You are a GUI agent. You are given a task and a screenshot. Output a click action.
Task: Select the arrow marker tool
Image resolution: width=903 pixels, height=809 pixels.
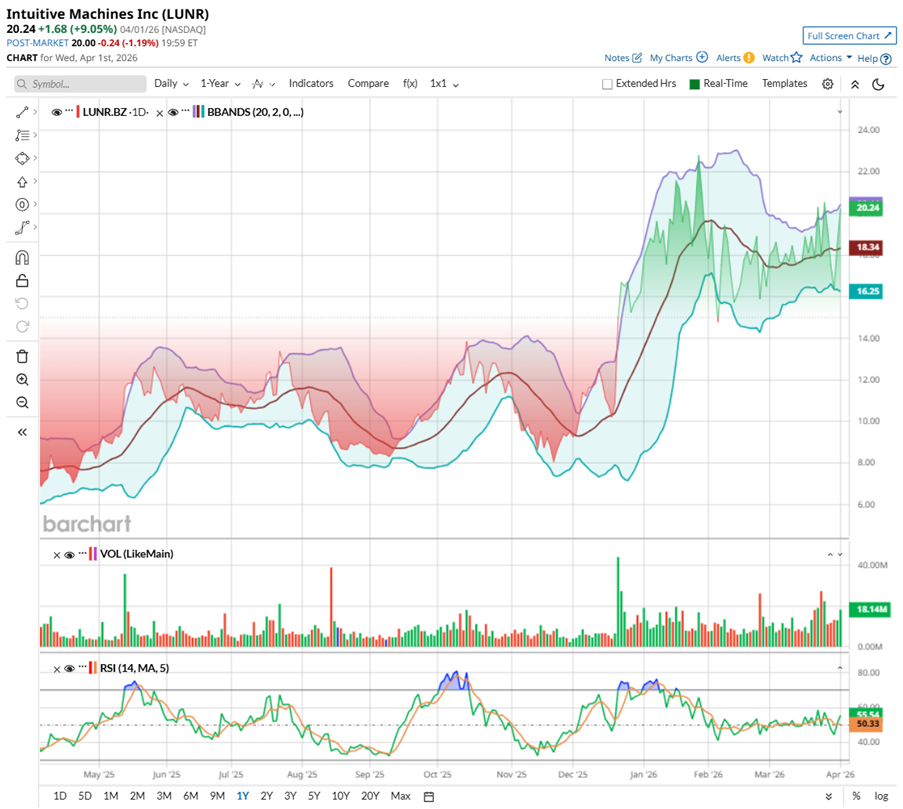coord(22,182)
